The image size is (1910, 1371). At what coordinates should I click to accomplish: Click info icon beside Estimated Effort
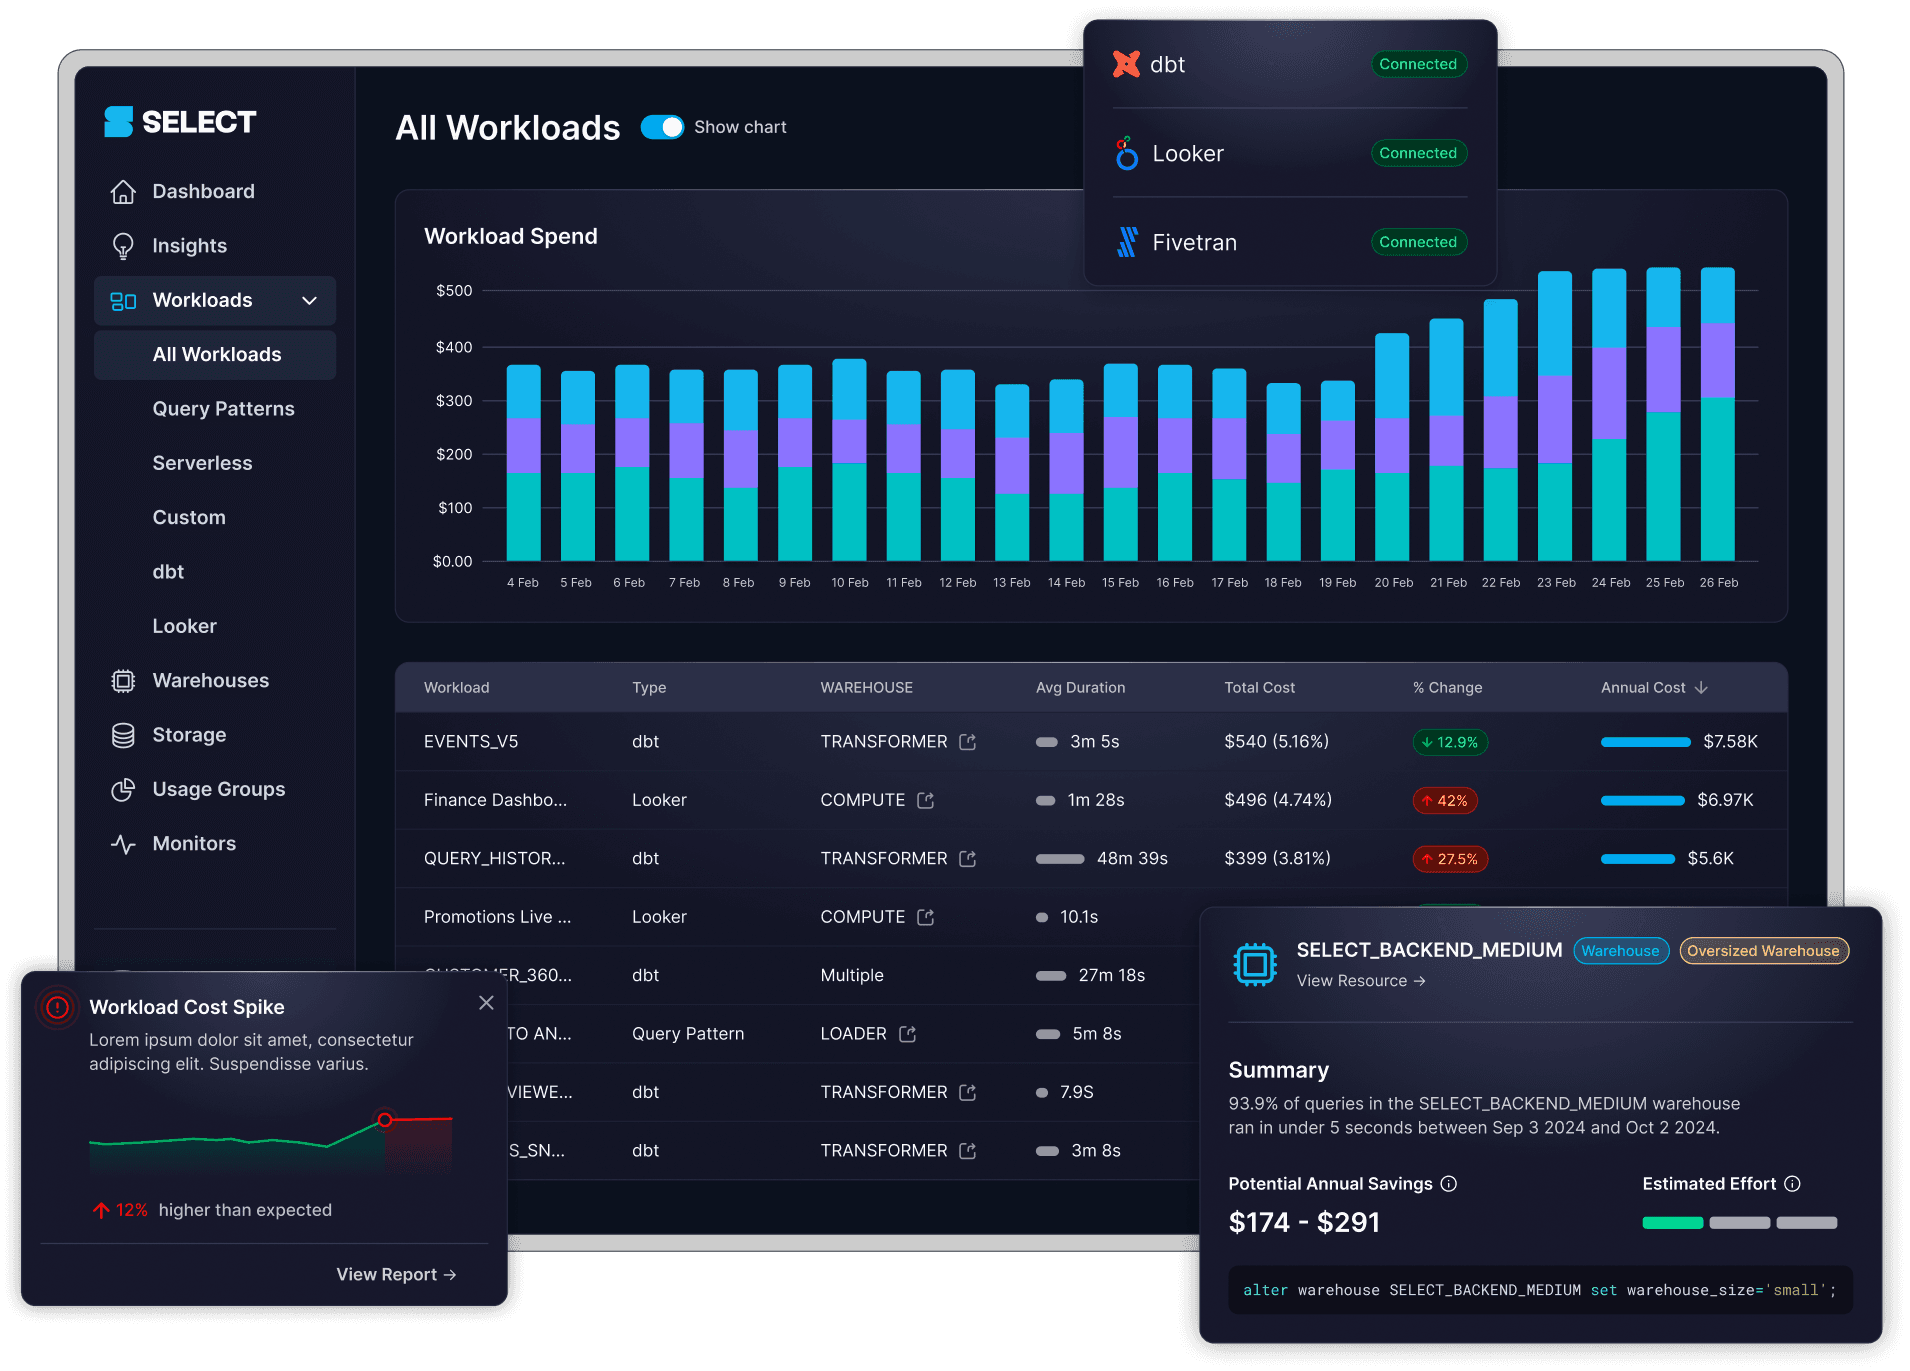[1792, 1184]
